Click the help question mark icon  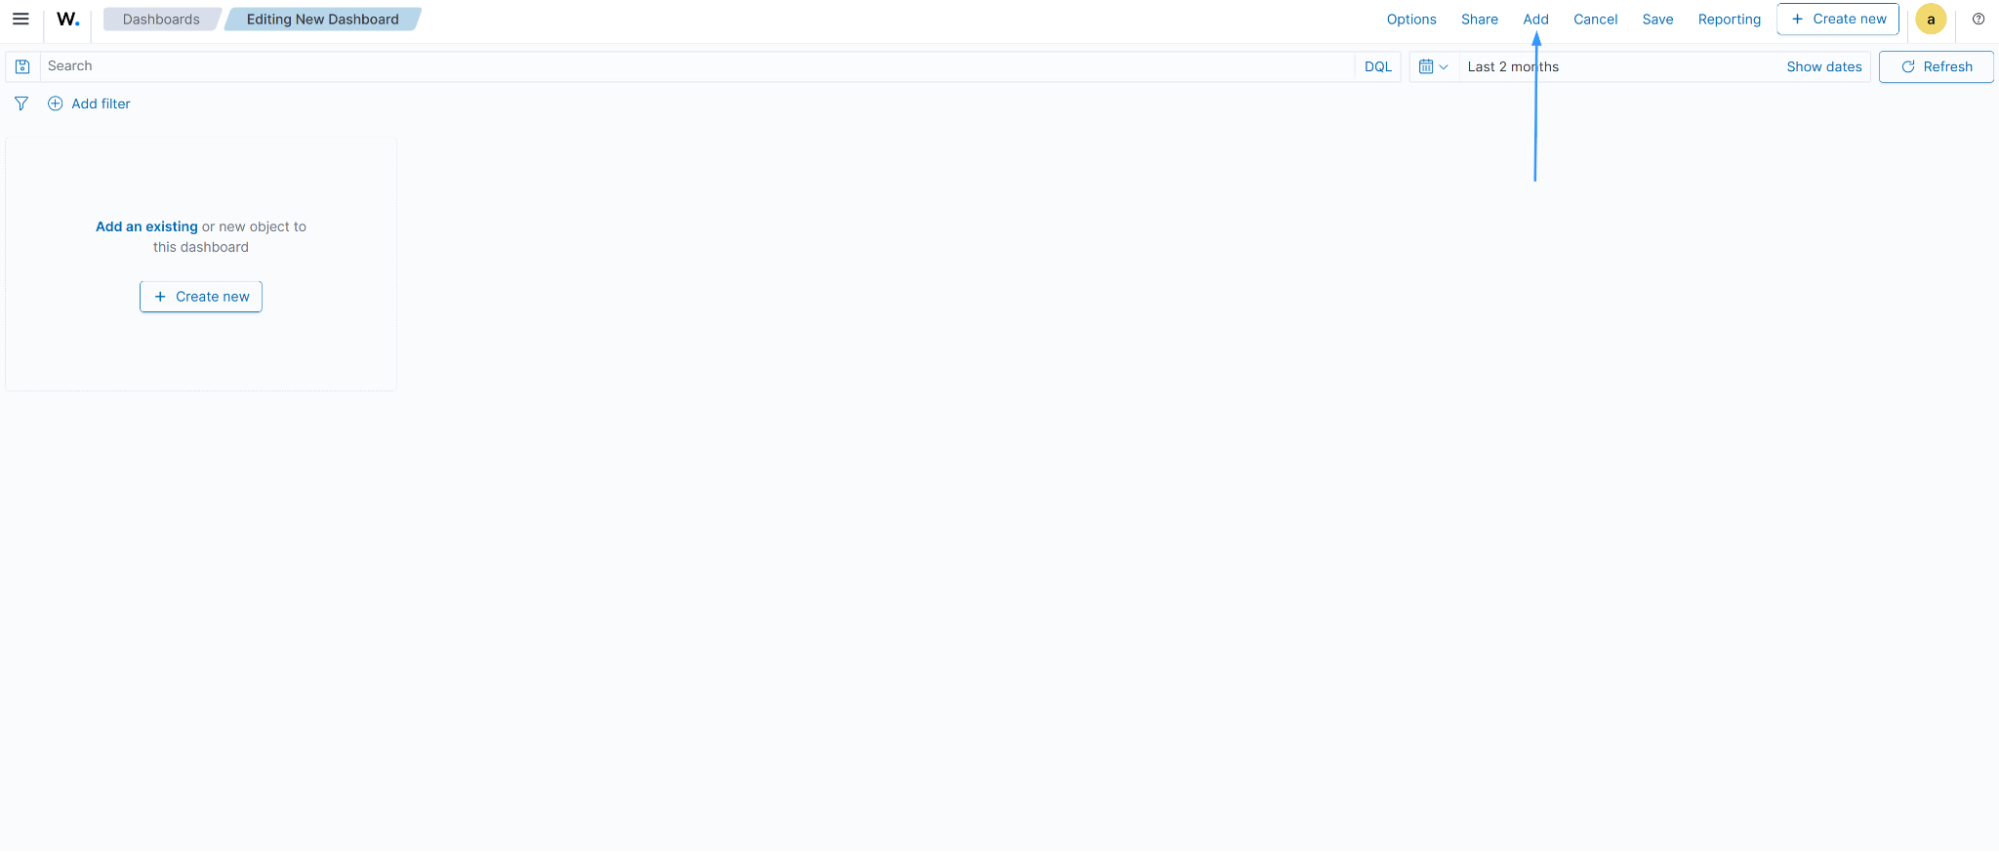pyautogui.click(x=1978, y=19)
